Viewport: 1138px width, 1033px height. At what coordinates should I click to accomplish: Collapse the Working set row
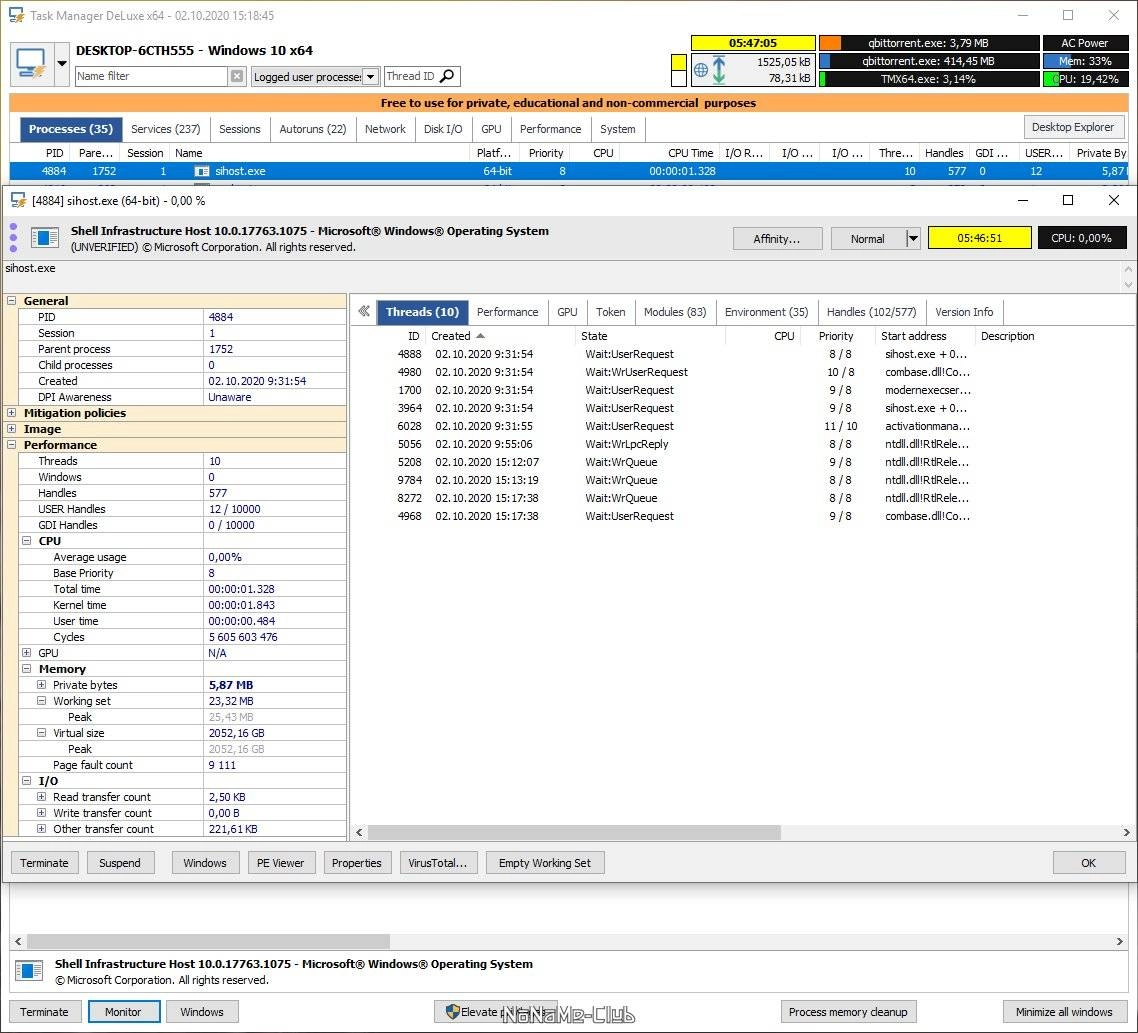(x=41, y=701)
